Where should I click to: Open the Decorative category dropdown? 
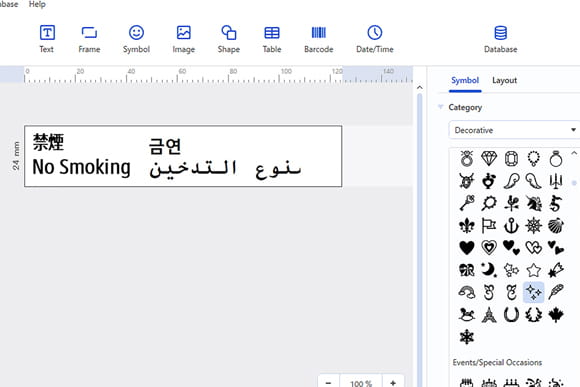[515, 130]
